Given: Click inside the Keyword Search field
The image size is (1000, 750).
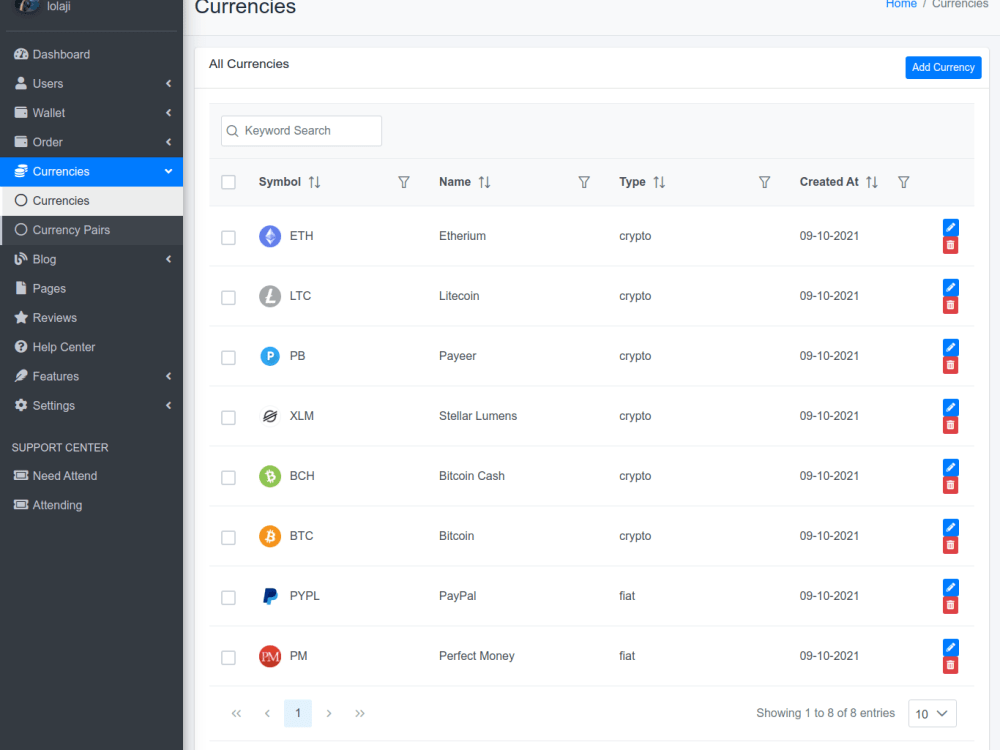Looking at the screenshot, I should pos(300,130).
